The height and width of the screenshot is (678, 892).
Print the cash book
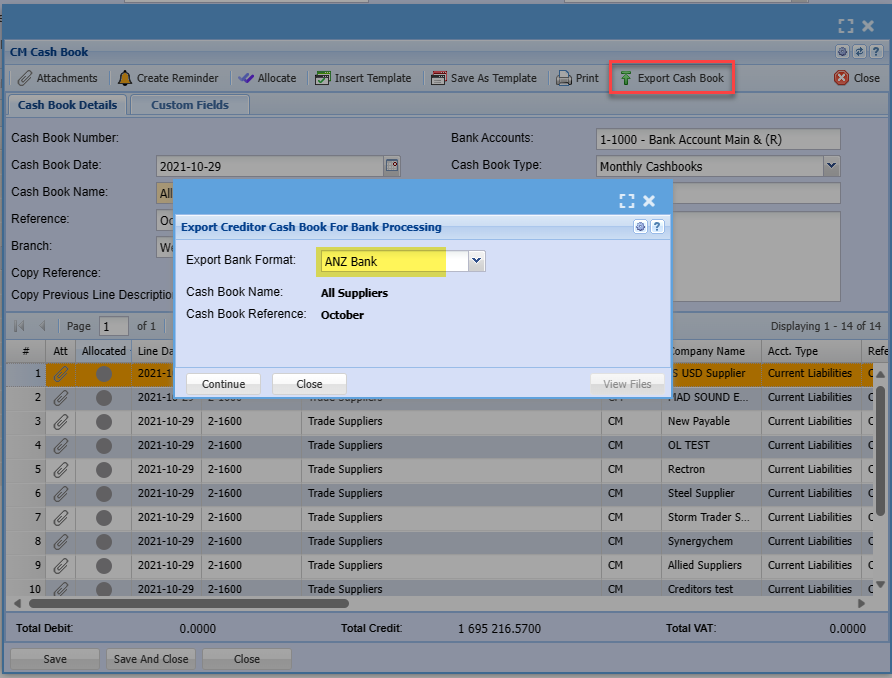pos(578,78)
